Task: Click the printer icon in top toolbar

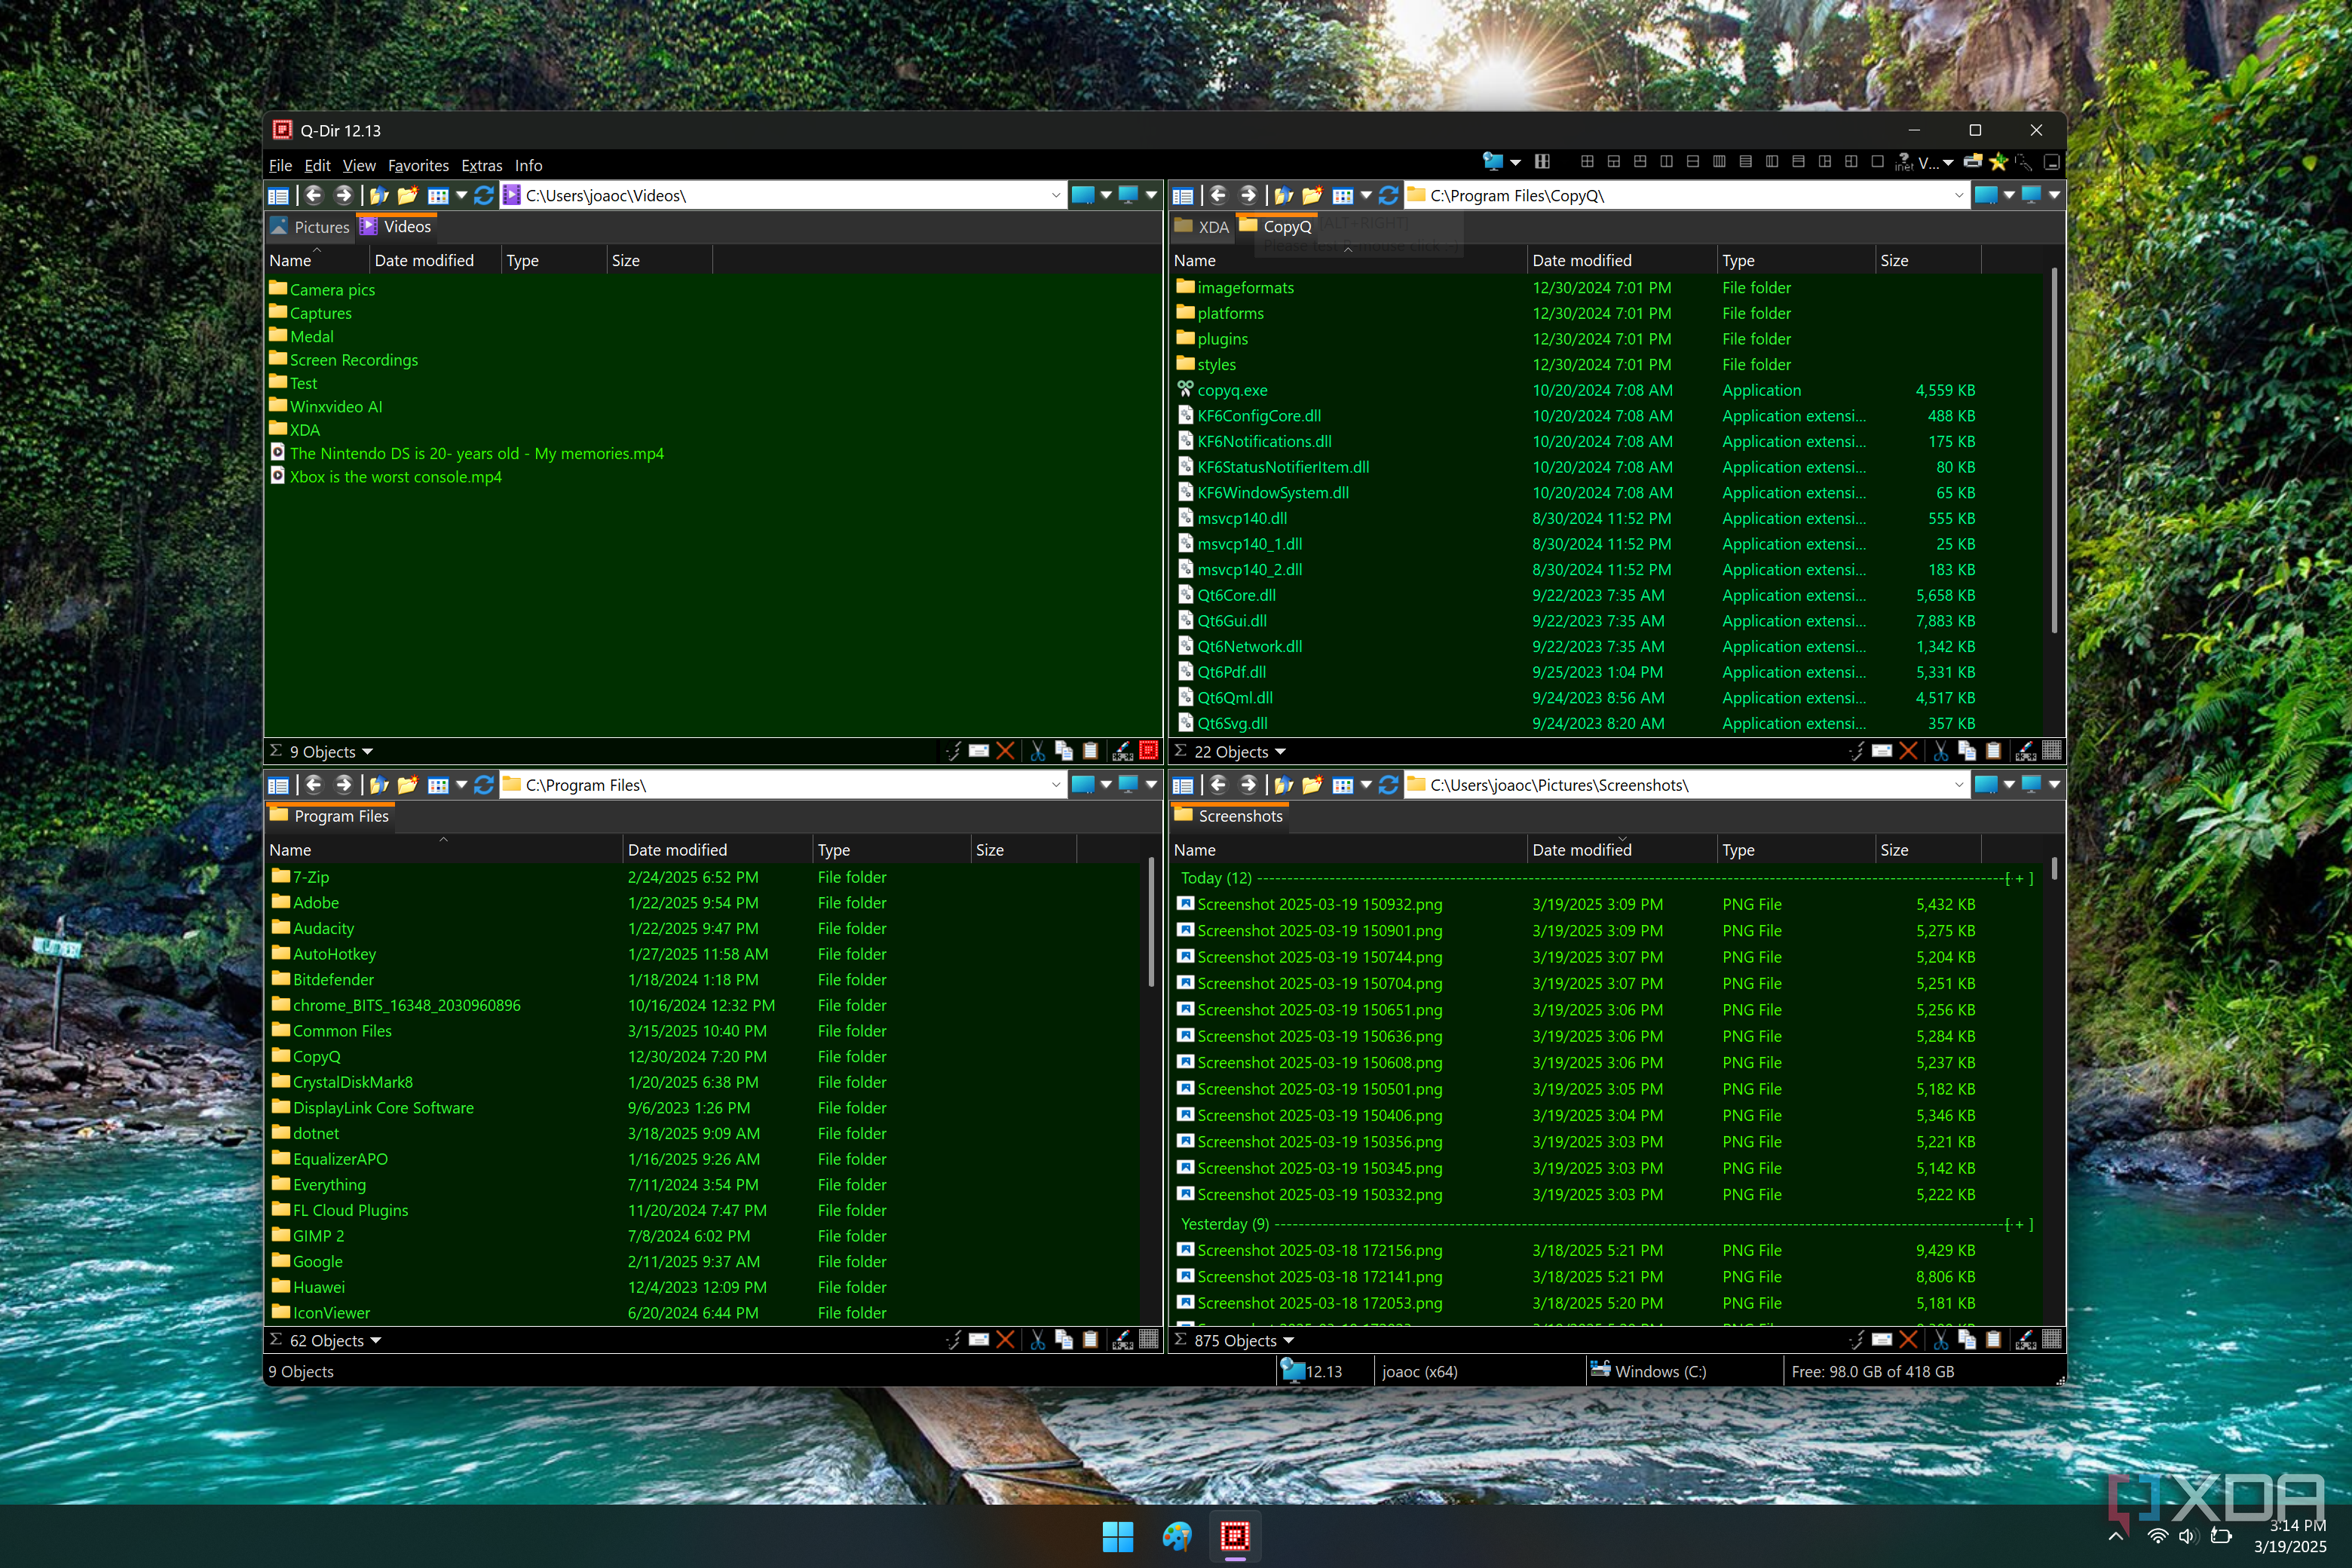Action: click(1973, 162)
